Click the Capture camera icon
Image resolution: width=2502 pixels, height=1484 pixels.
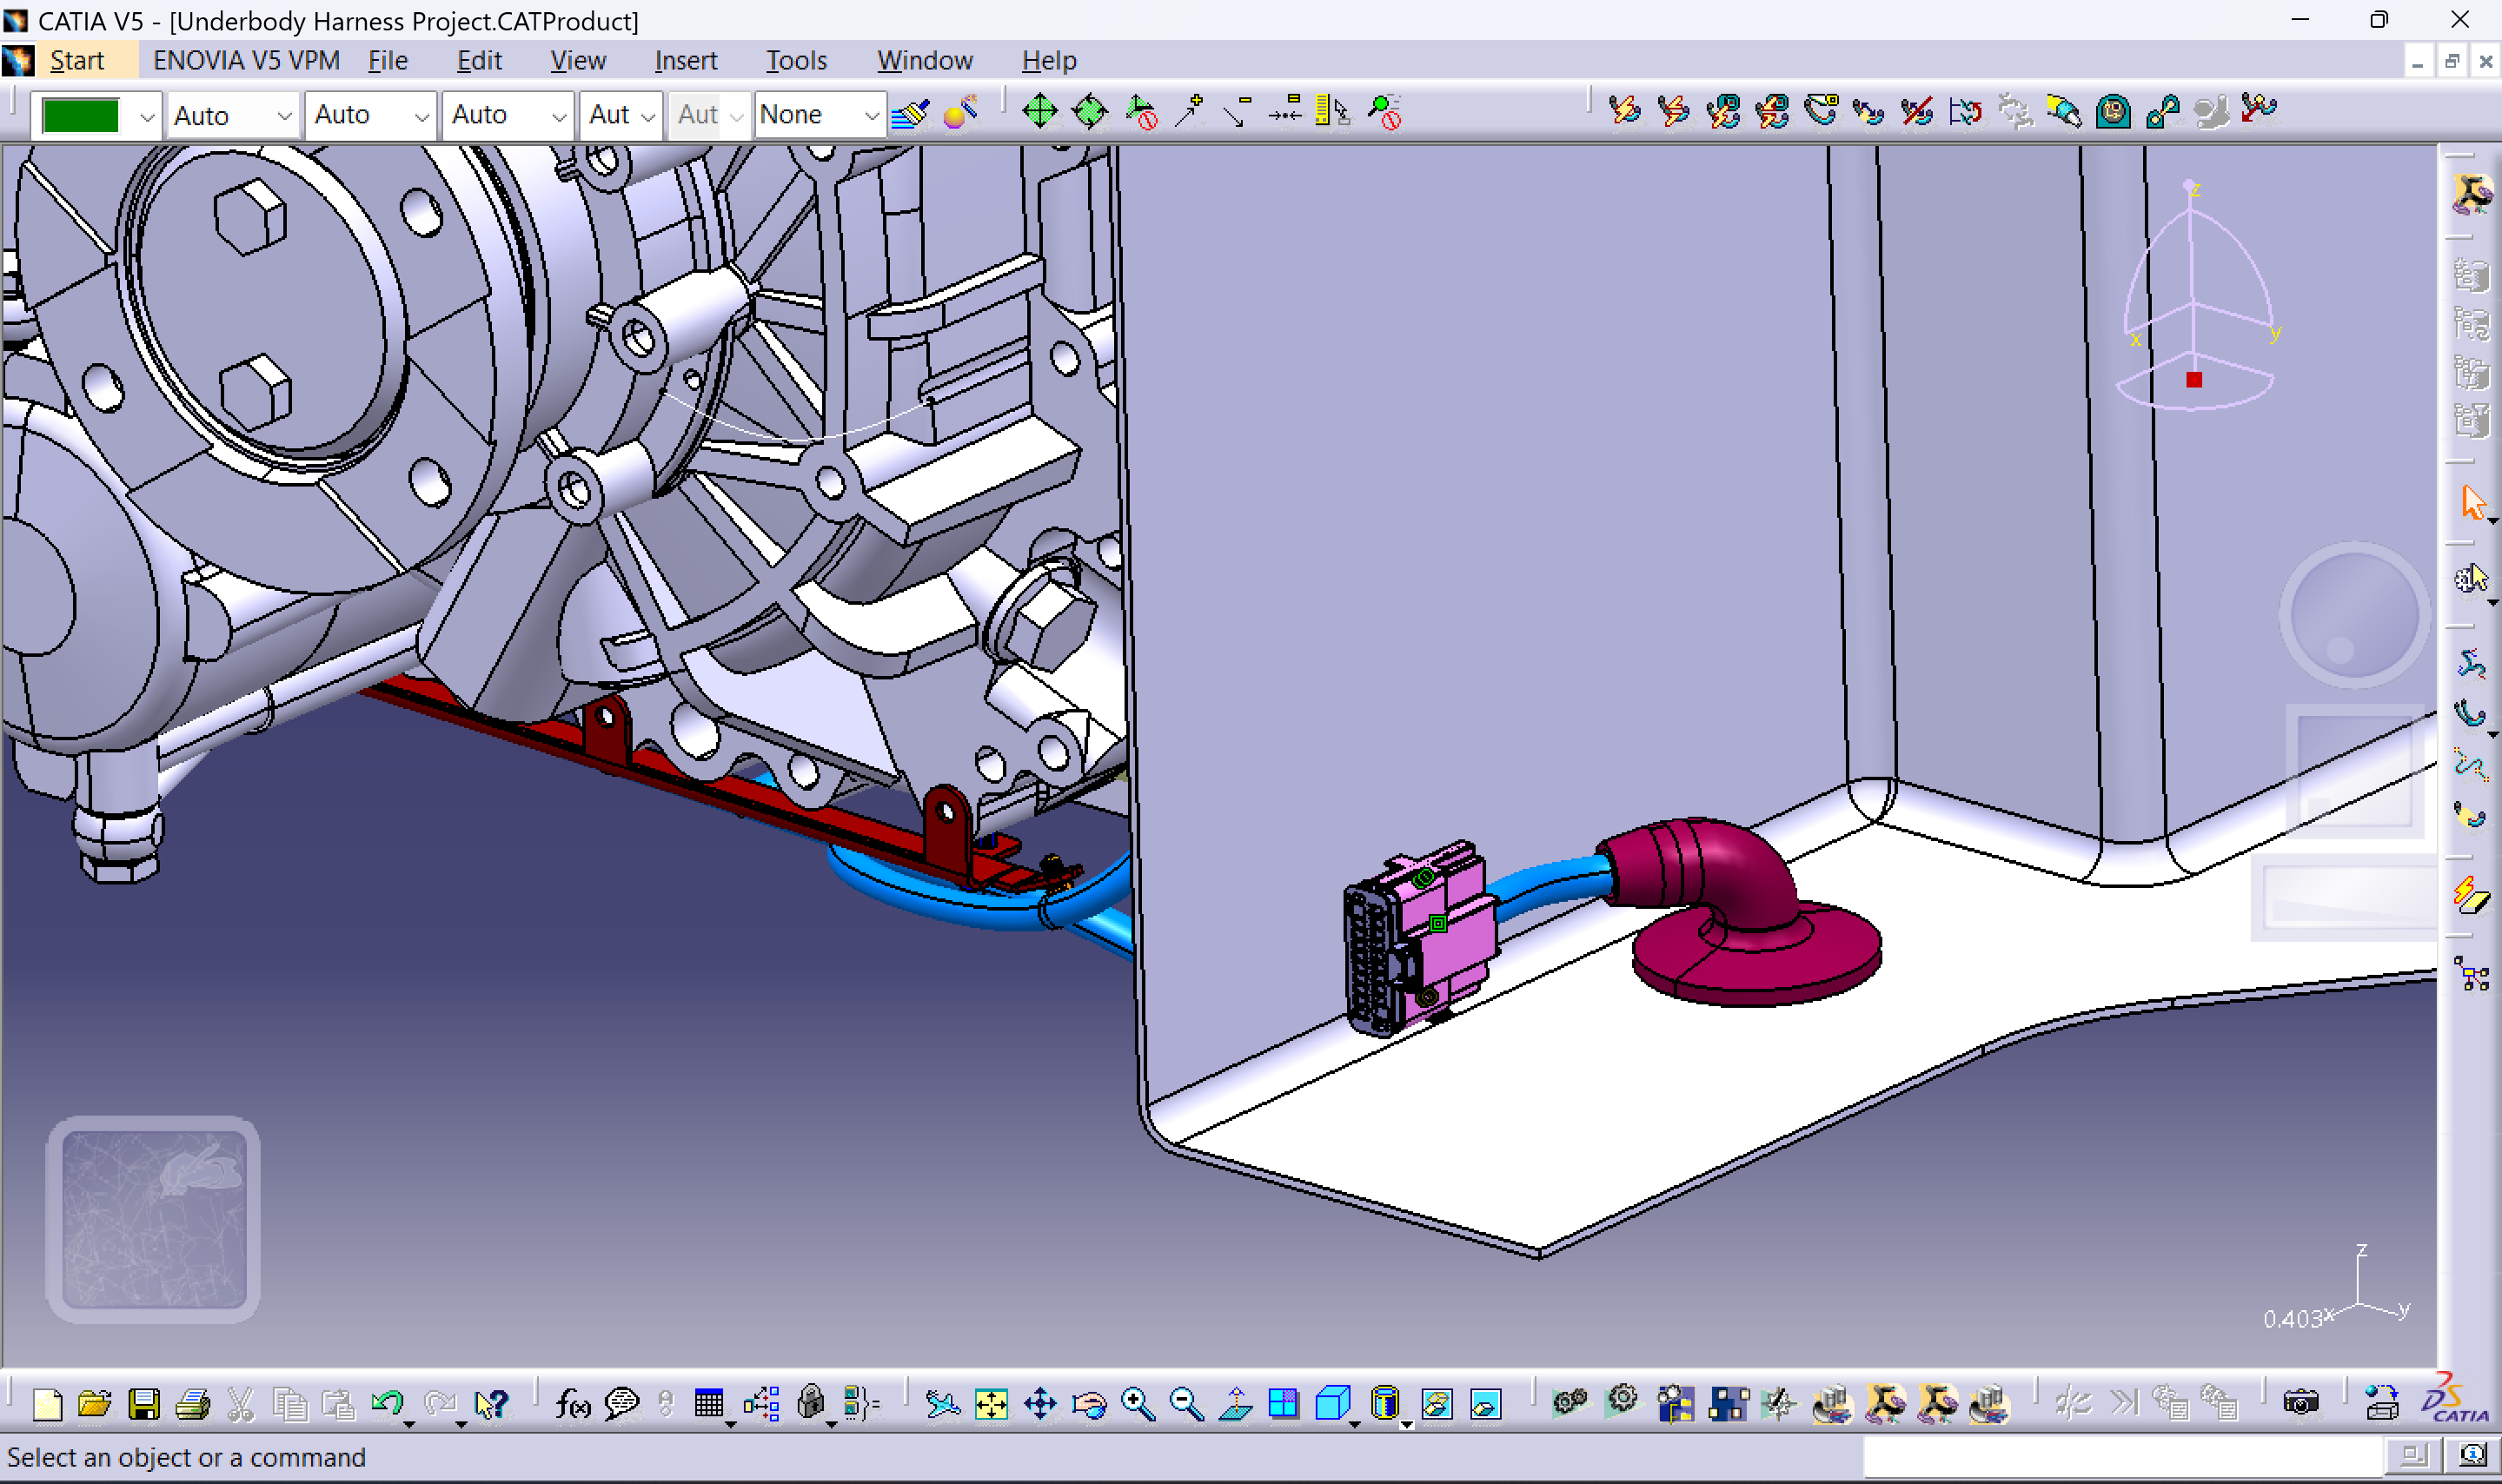point(2300,1404)
